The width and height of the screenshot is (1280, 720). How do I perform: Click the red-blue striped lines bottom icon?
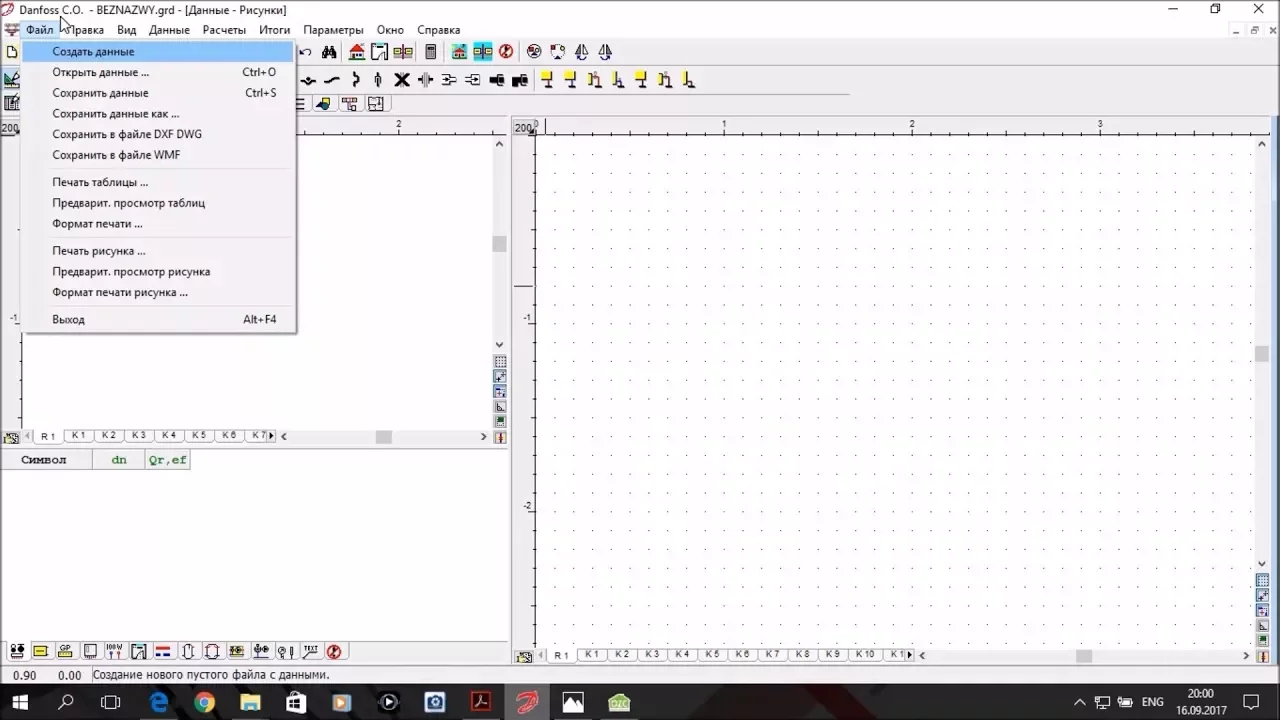163,651
